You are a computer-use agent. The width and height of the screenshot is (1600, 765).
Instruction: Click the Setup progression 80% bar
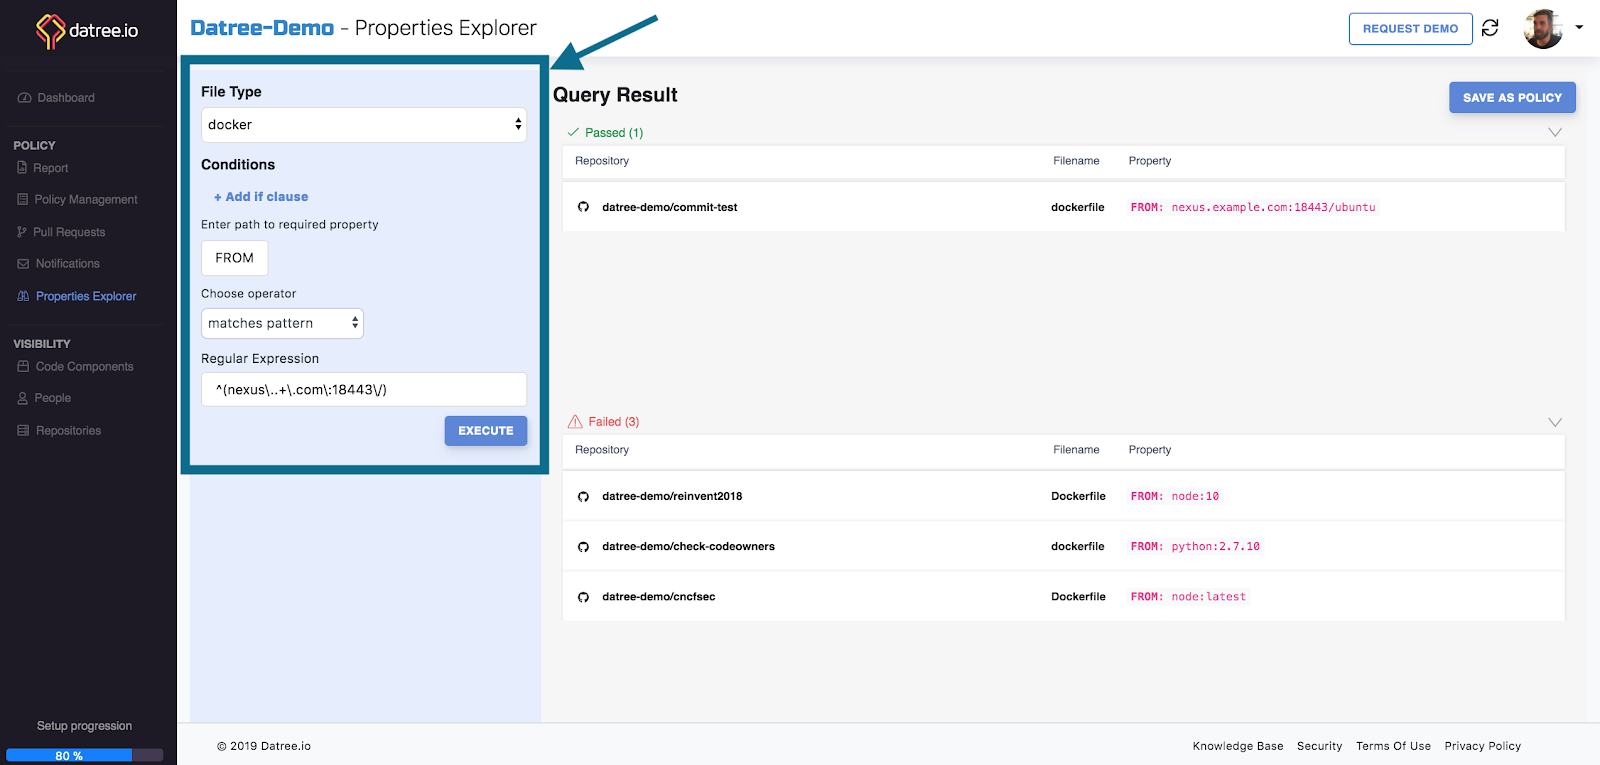[x=84, y=755]
